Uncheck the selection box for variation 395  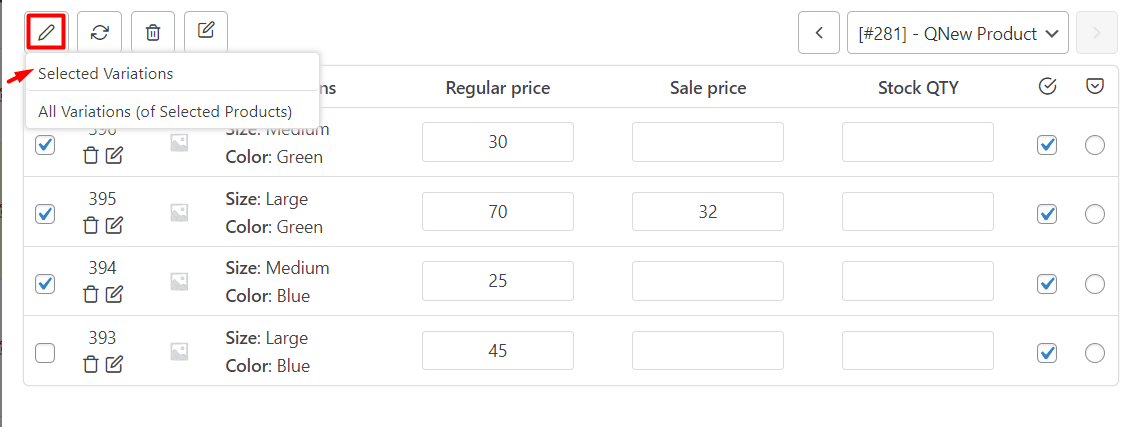[45, 213]
